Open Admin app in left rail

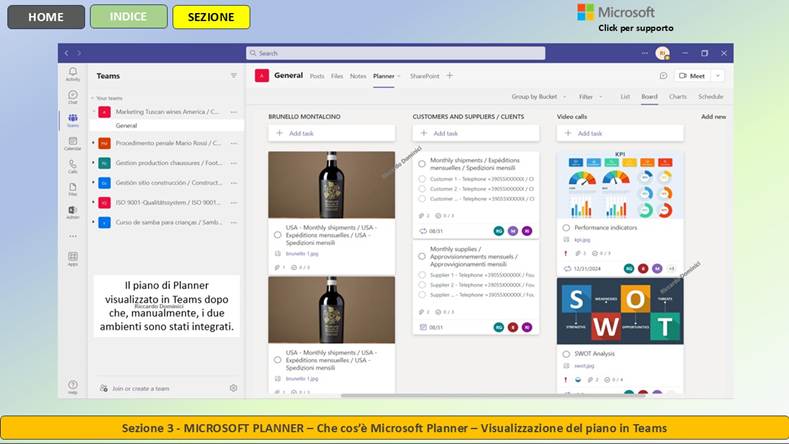tap(73, 212)
